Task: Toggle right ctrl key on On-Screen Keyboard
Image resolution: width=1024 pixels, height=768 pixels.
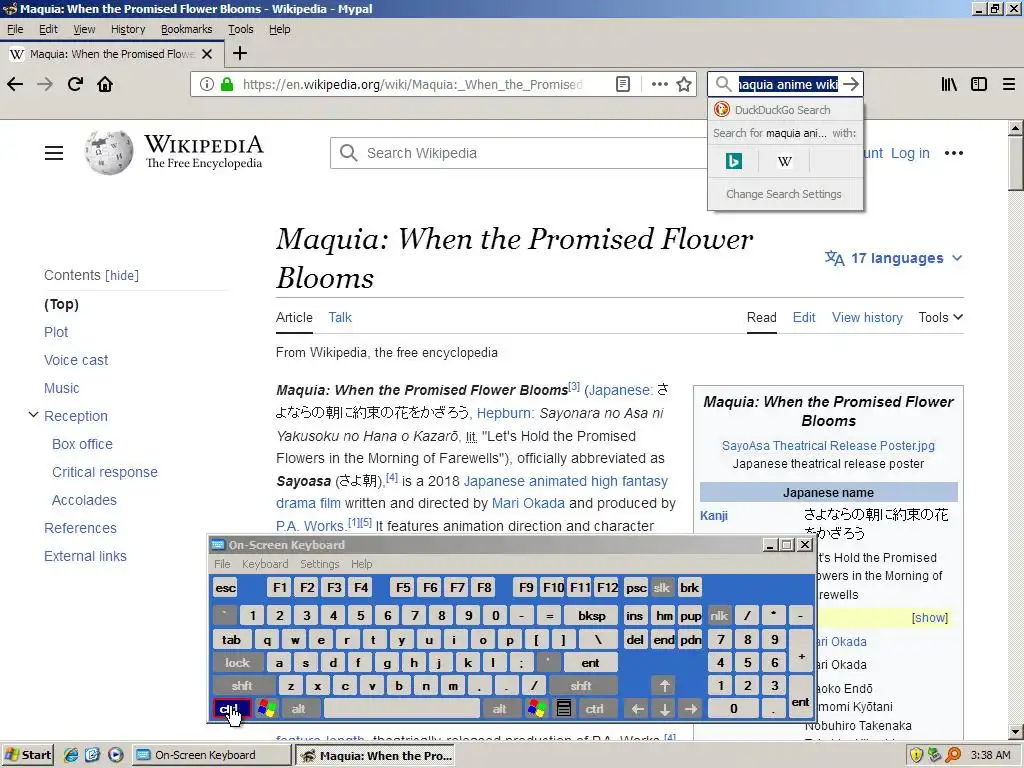Action: (594, 709)
